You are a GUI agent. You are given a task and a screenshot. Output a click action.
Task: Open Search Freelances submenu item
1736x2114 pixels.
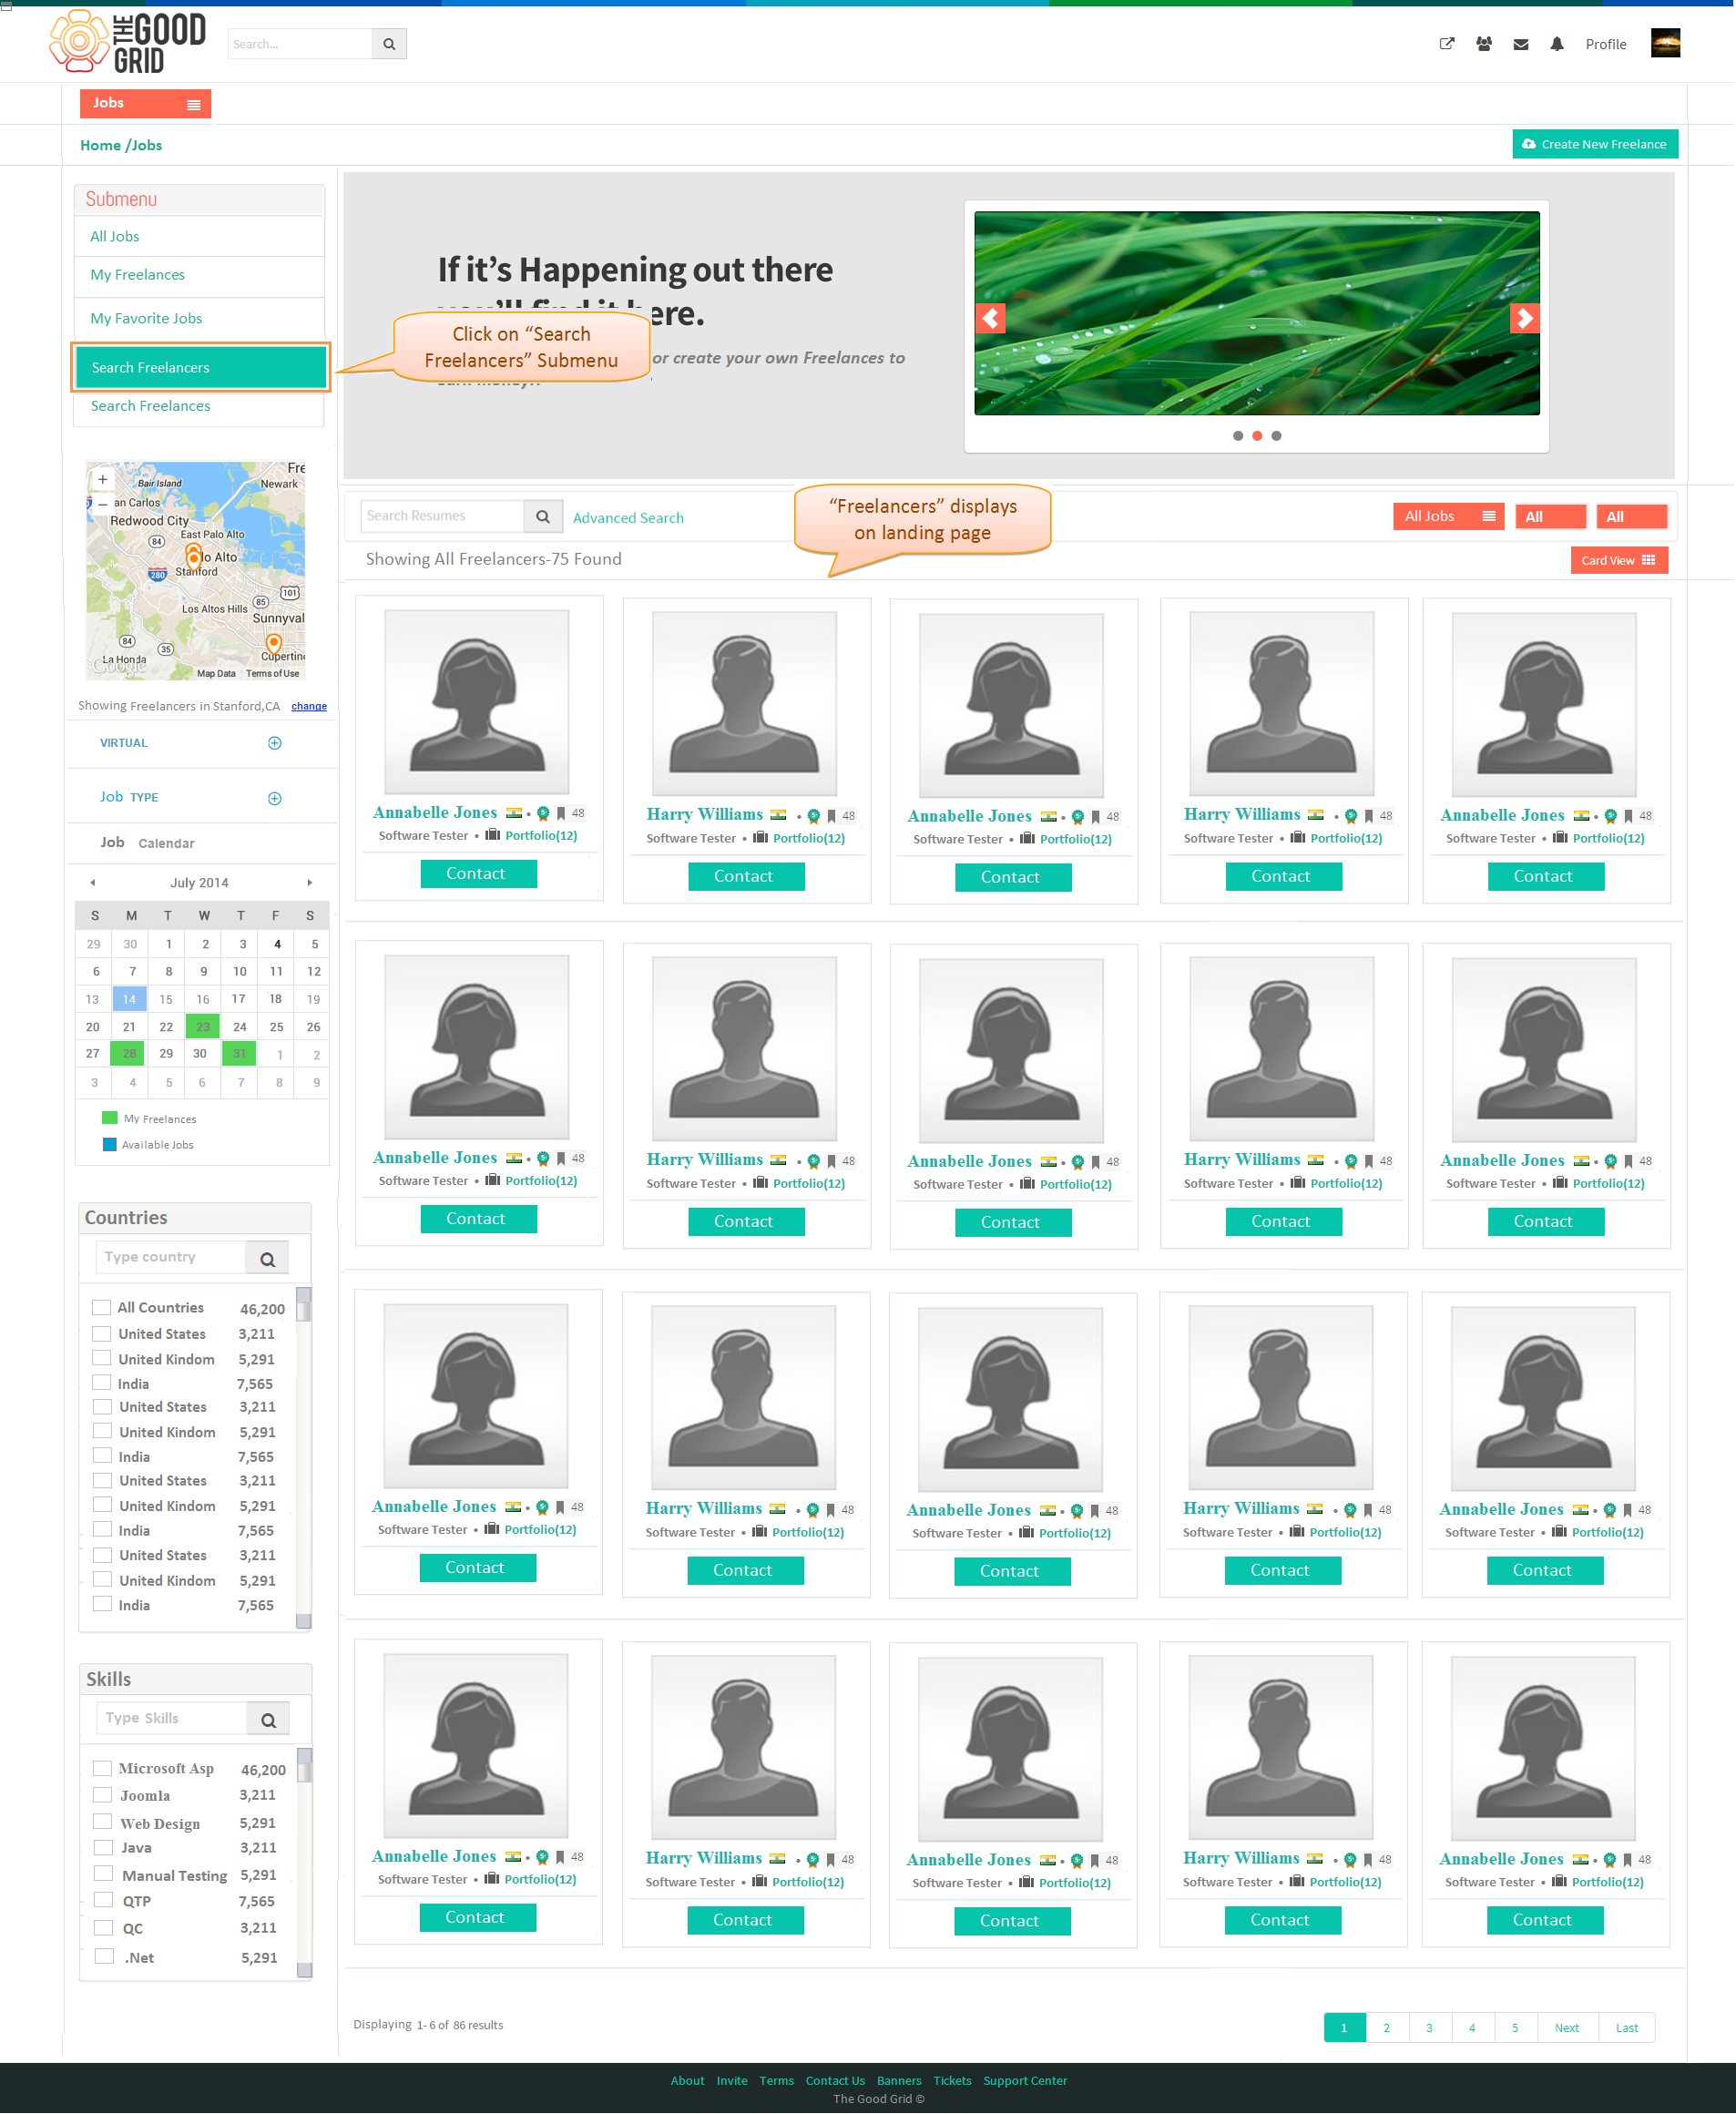pyautogui.click(x=199, y=407)
